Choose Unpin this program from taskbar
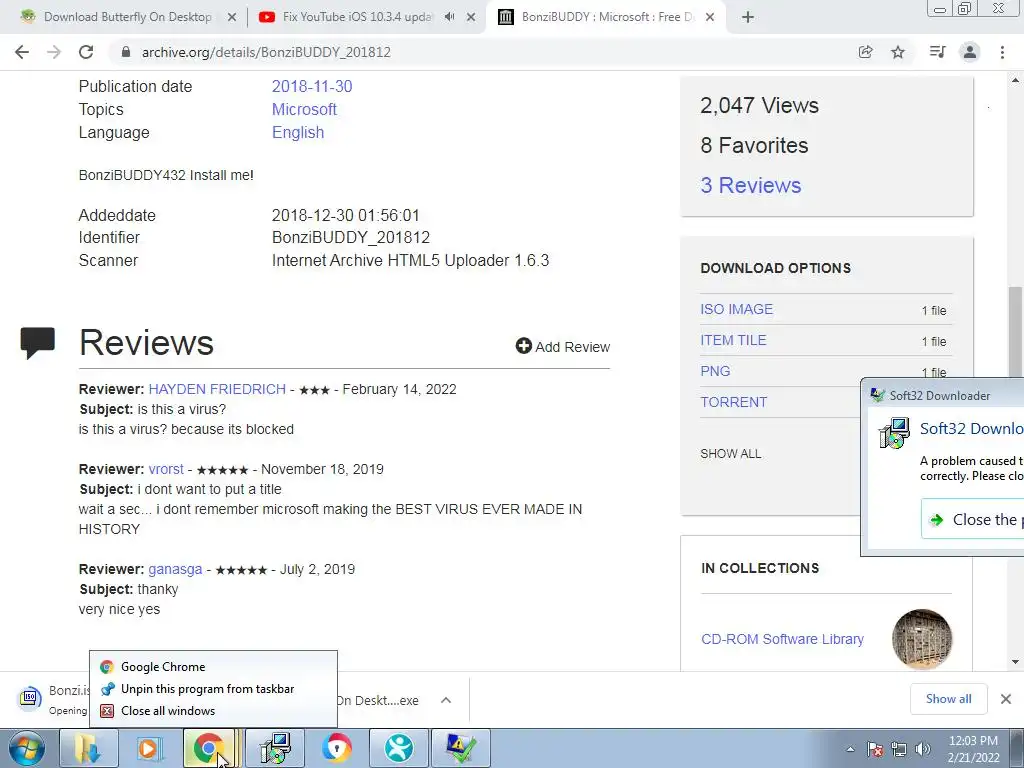 213,689
